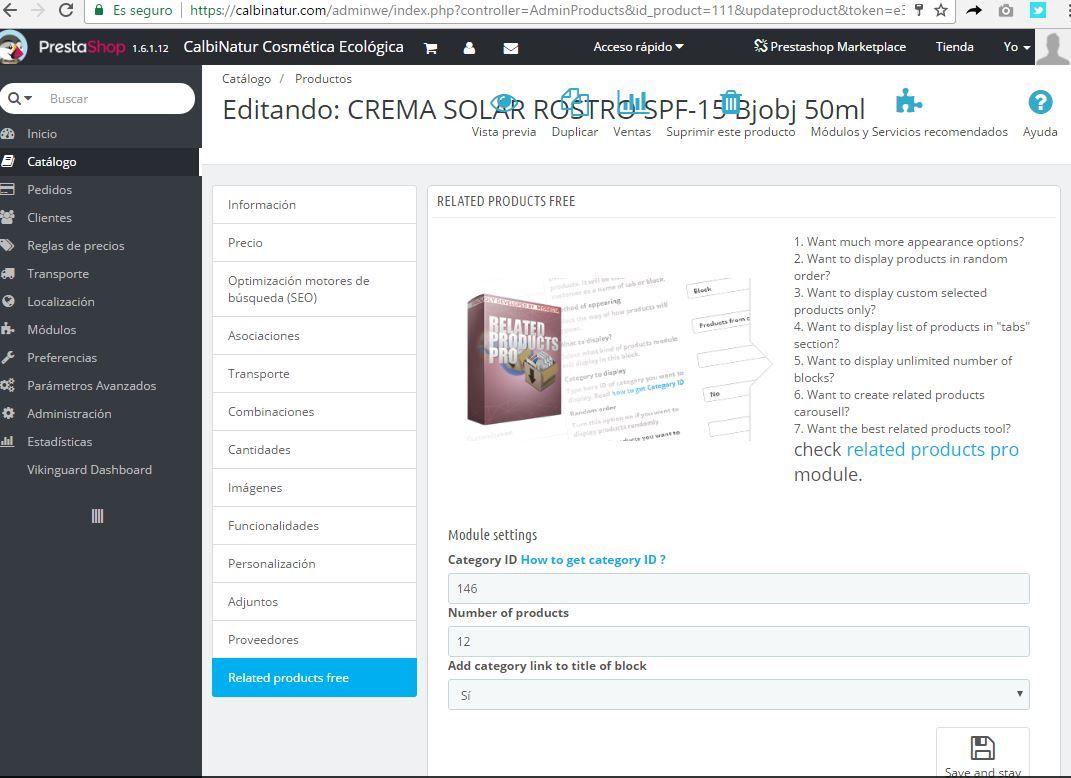The height and width of the screenshot is (778, 1071).
Task: Click the Prestashop Marketplace link
Action: 830,46
